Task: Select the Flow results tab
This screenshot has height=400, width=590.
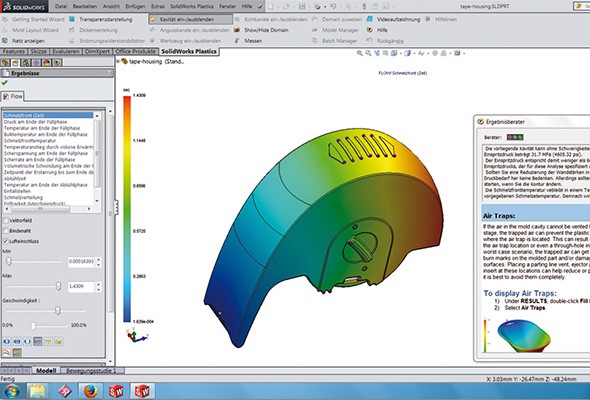Action: click(x=12, y=96)
